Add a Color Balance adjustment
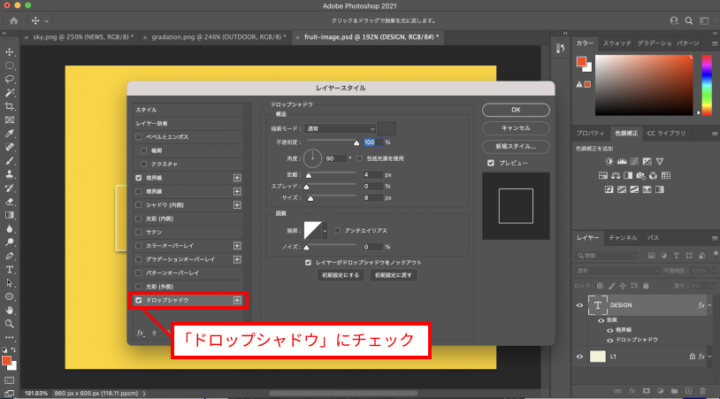The image size is (720, 399). [x=616, y=175]
